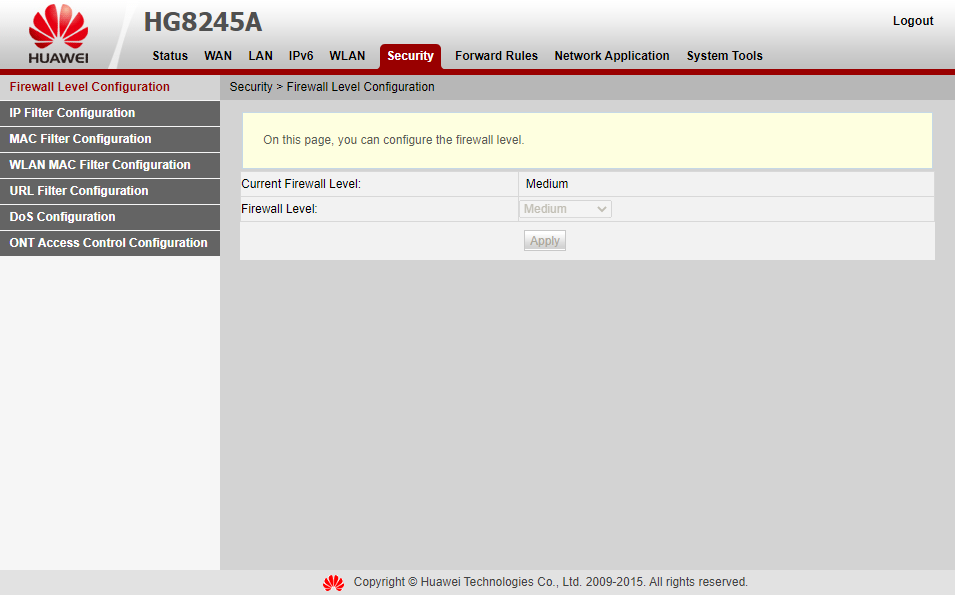Viewport: 962px width, 607px height.
Task: Open the WAN tab
Action: click(218, 56)
